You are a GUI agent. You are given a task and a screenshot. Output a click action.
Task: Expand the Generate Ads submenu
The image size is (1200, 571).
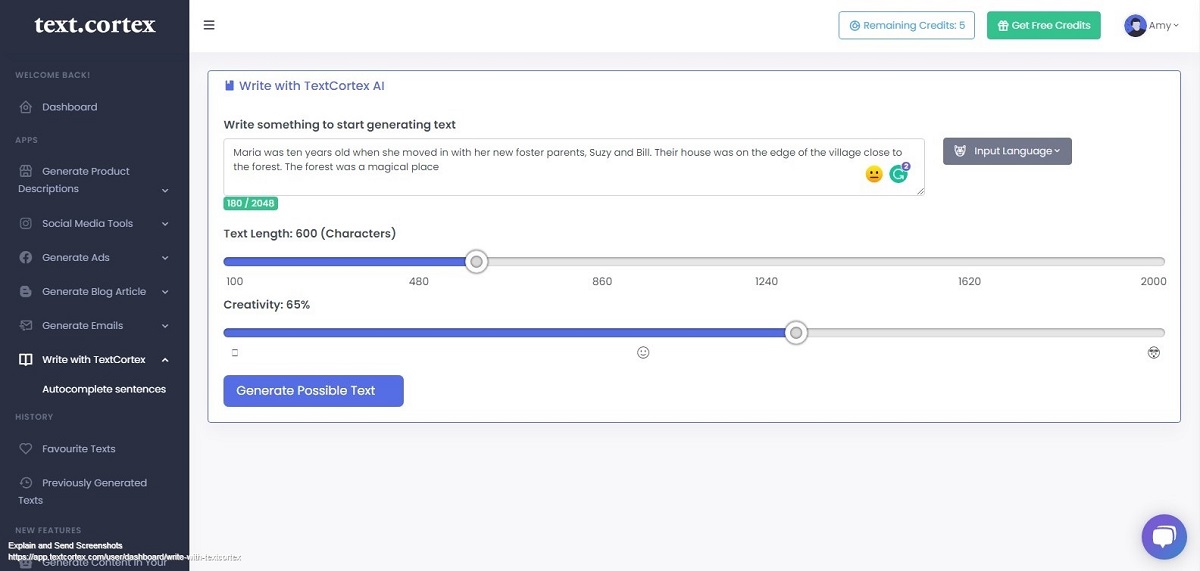(x=165, y=258)
